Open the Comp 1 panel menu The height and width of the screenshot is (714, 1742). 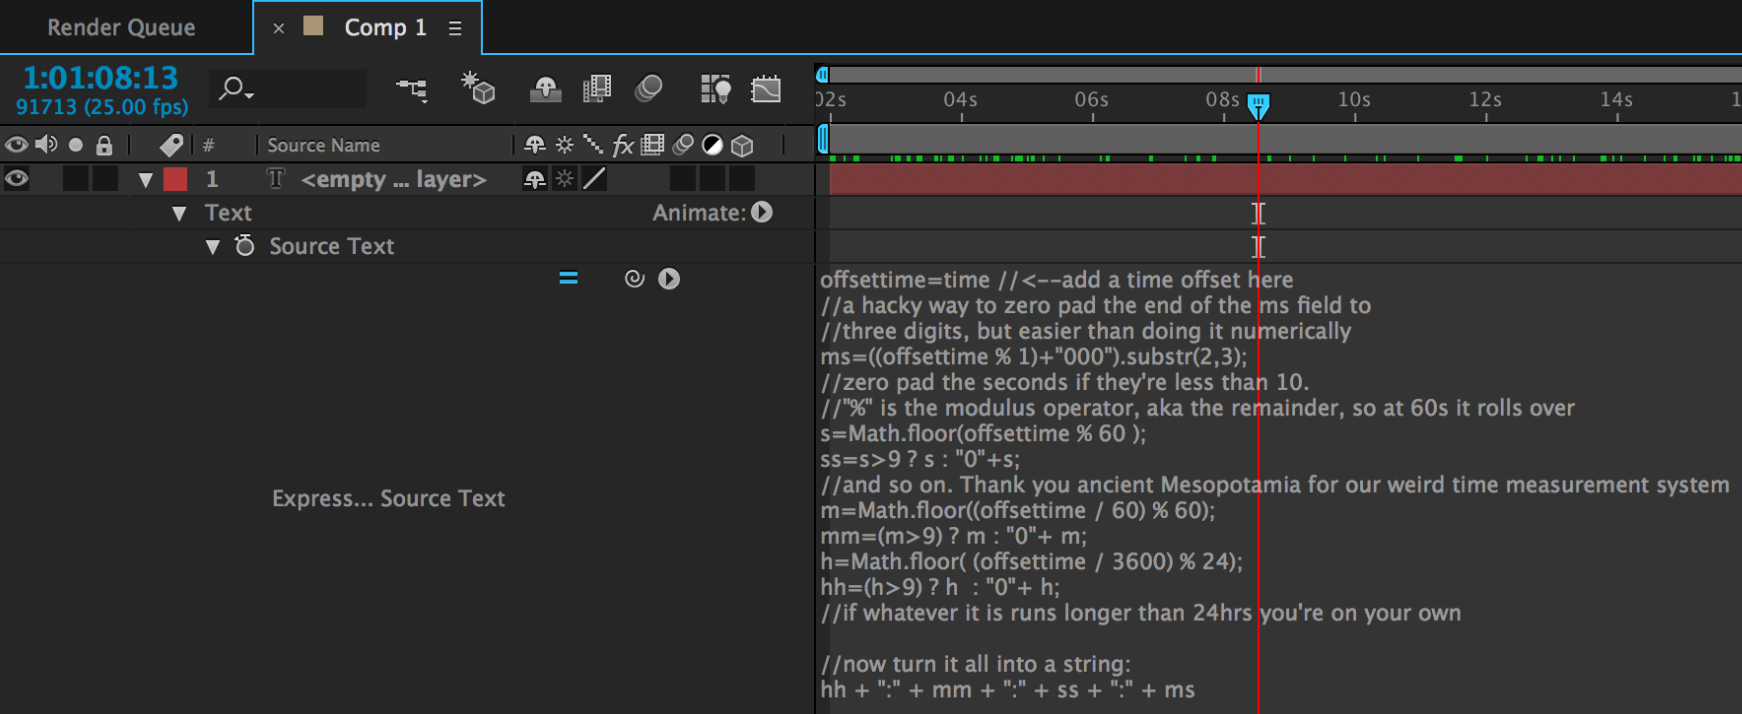tap(455, 28)
